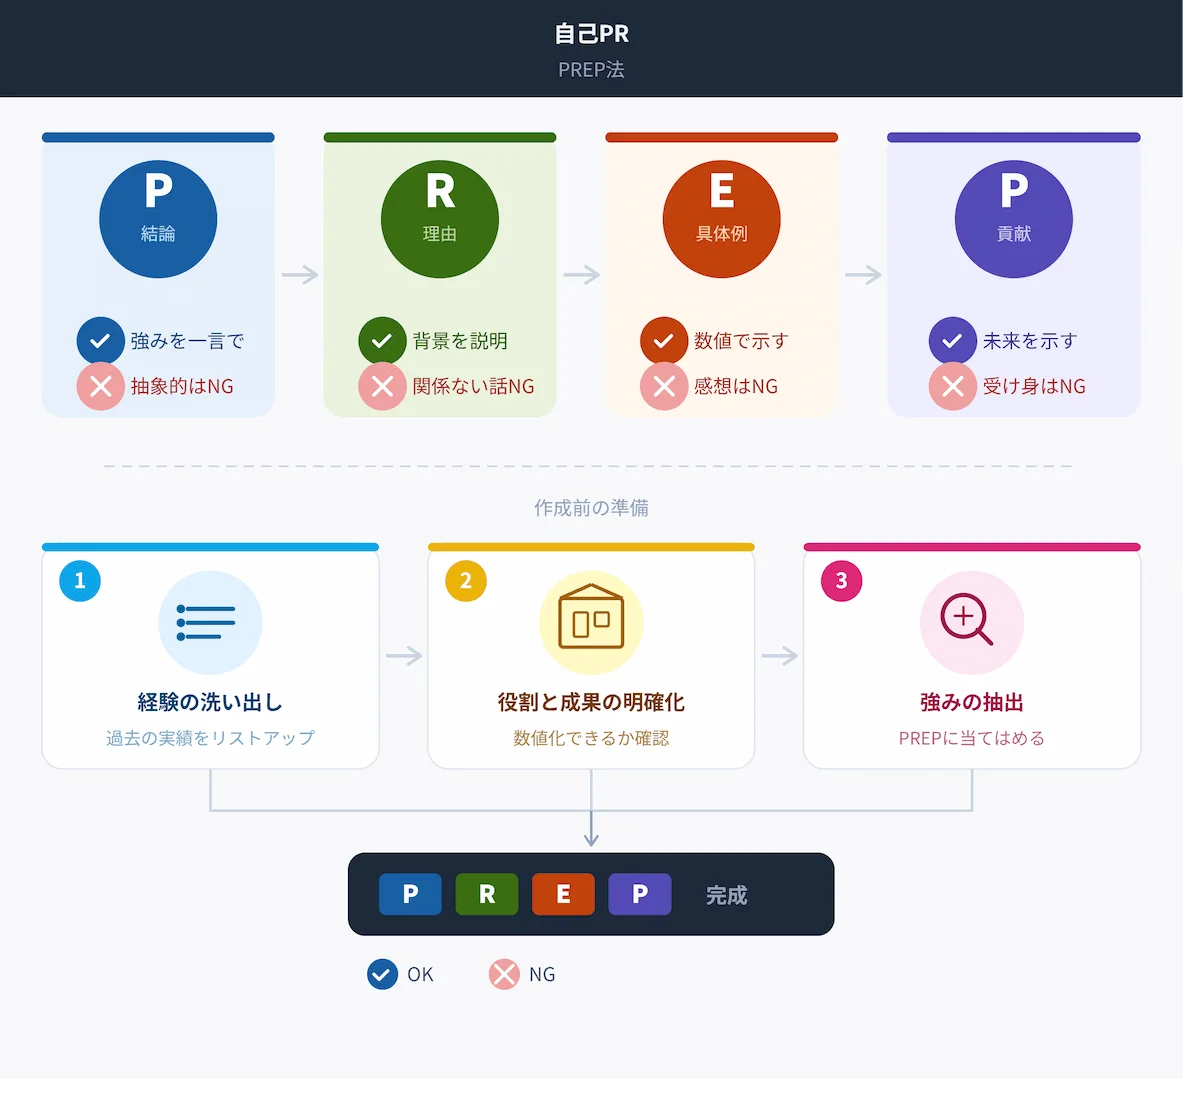Click the text 未来を示す
The width and height of the screenshot is (1200, 1096).
[x=1030, y=341]
